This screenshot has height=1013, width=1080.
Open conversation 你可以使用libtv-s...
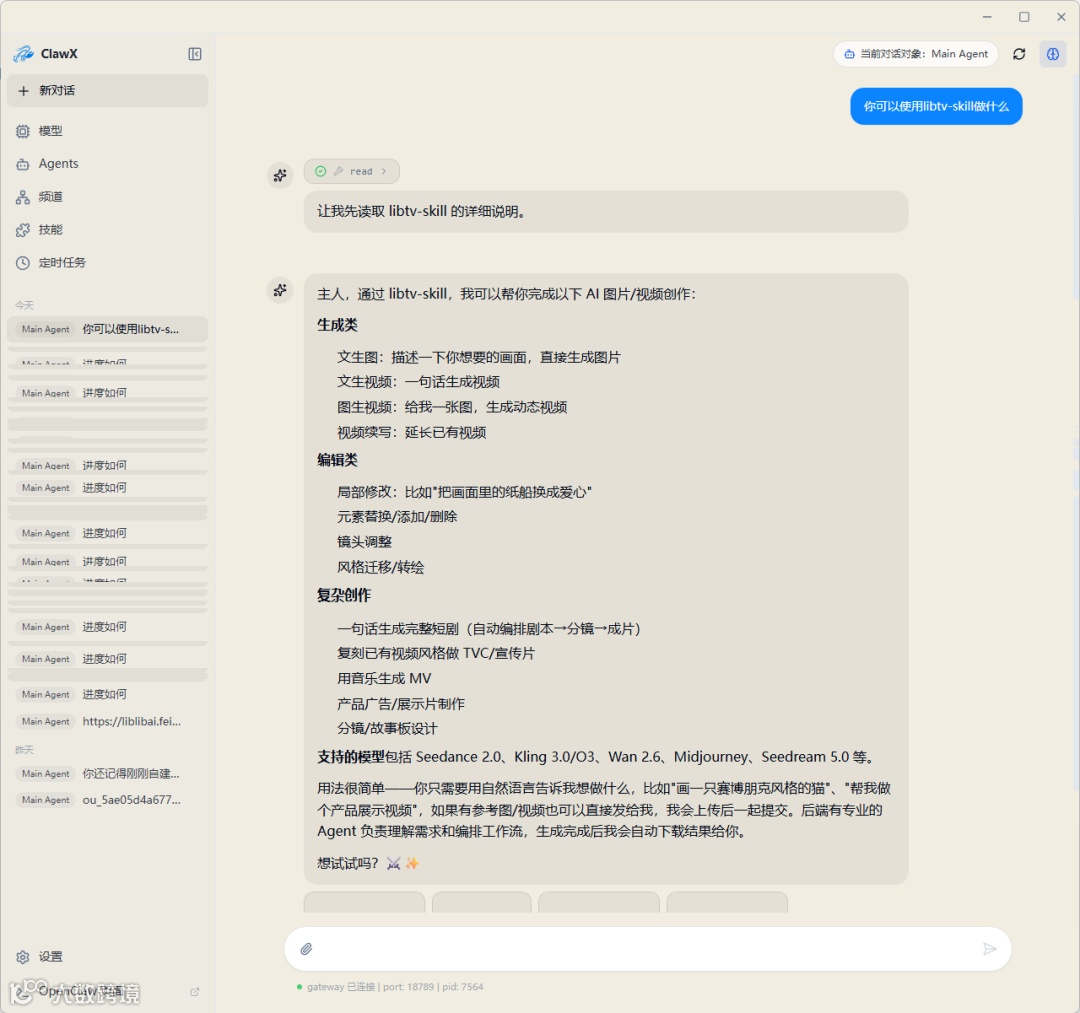107,329
